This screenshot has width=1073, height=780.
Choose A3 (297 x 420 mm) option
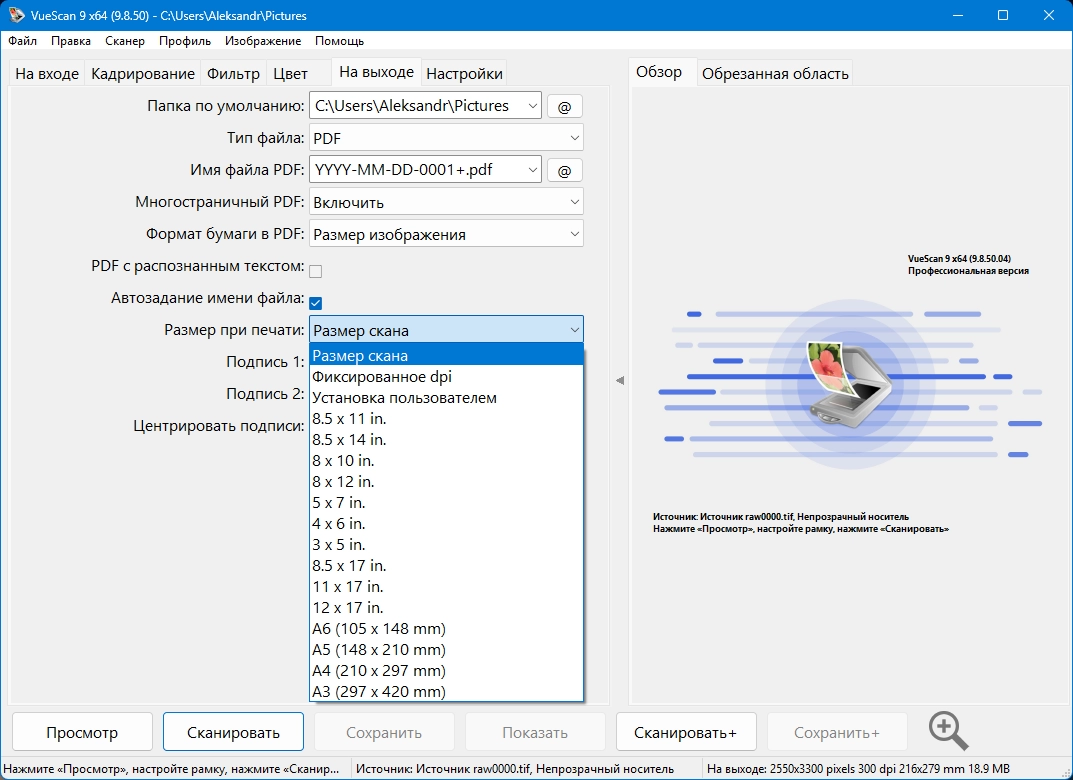(446, 692)
